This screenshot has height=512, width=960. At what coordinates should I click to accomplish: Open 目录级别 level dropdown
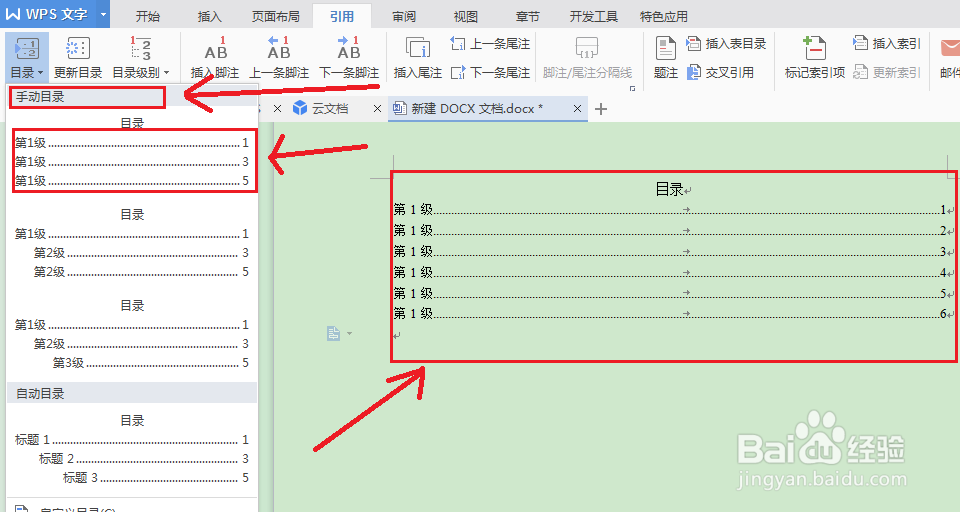coord(141,58)
